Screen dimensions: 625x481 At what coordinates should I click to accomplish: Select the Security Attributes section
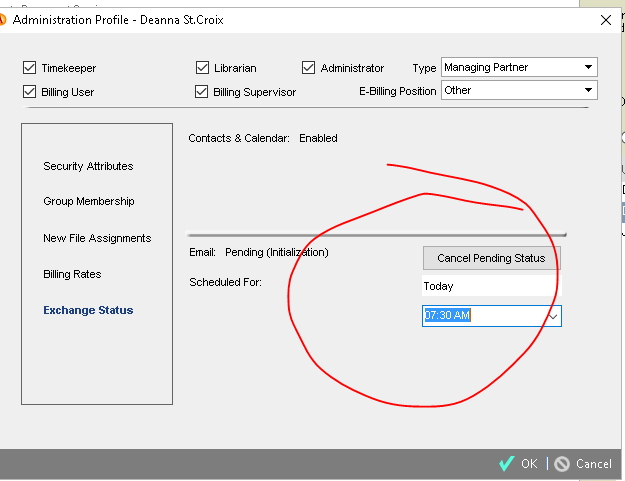click(88, 166)
